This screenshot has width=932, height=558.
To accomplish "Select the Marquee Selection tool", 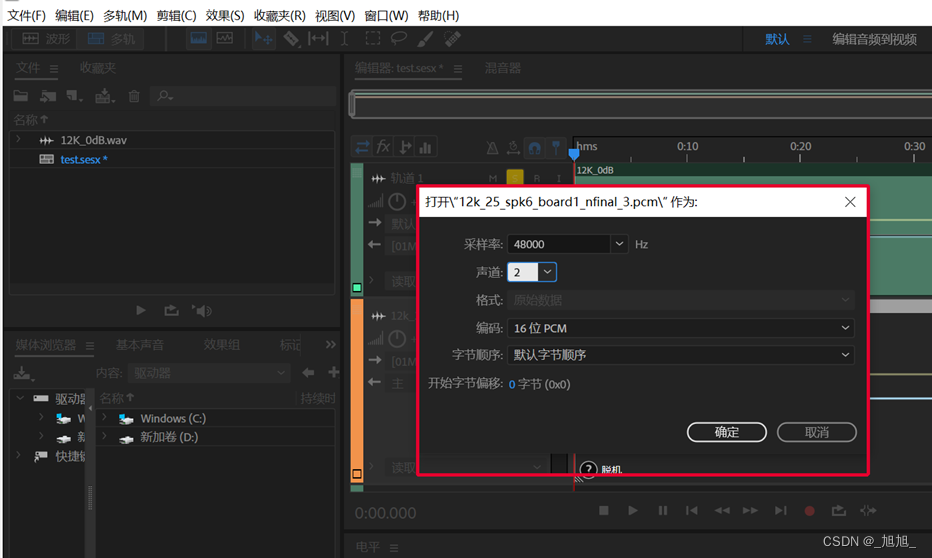I will click(373, 39).
